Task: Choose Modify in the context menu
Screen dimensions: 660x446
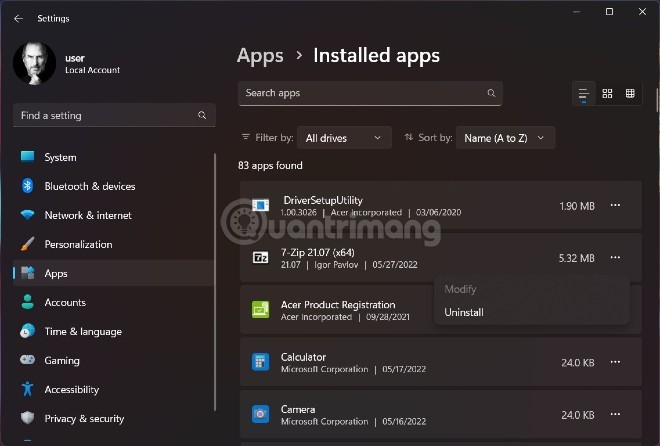Action: pos(461,288)
